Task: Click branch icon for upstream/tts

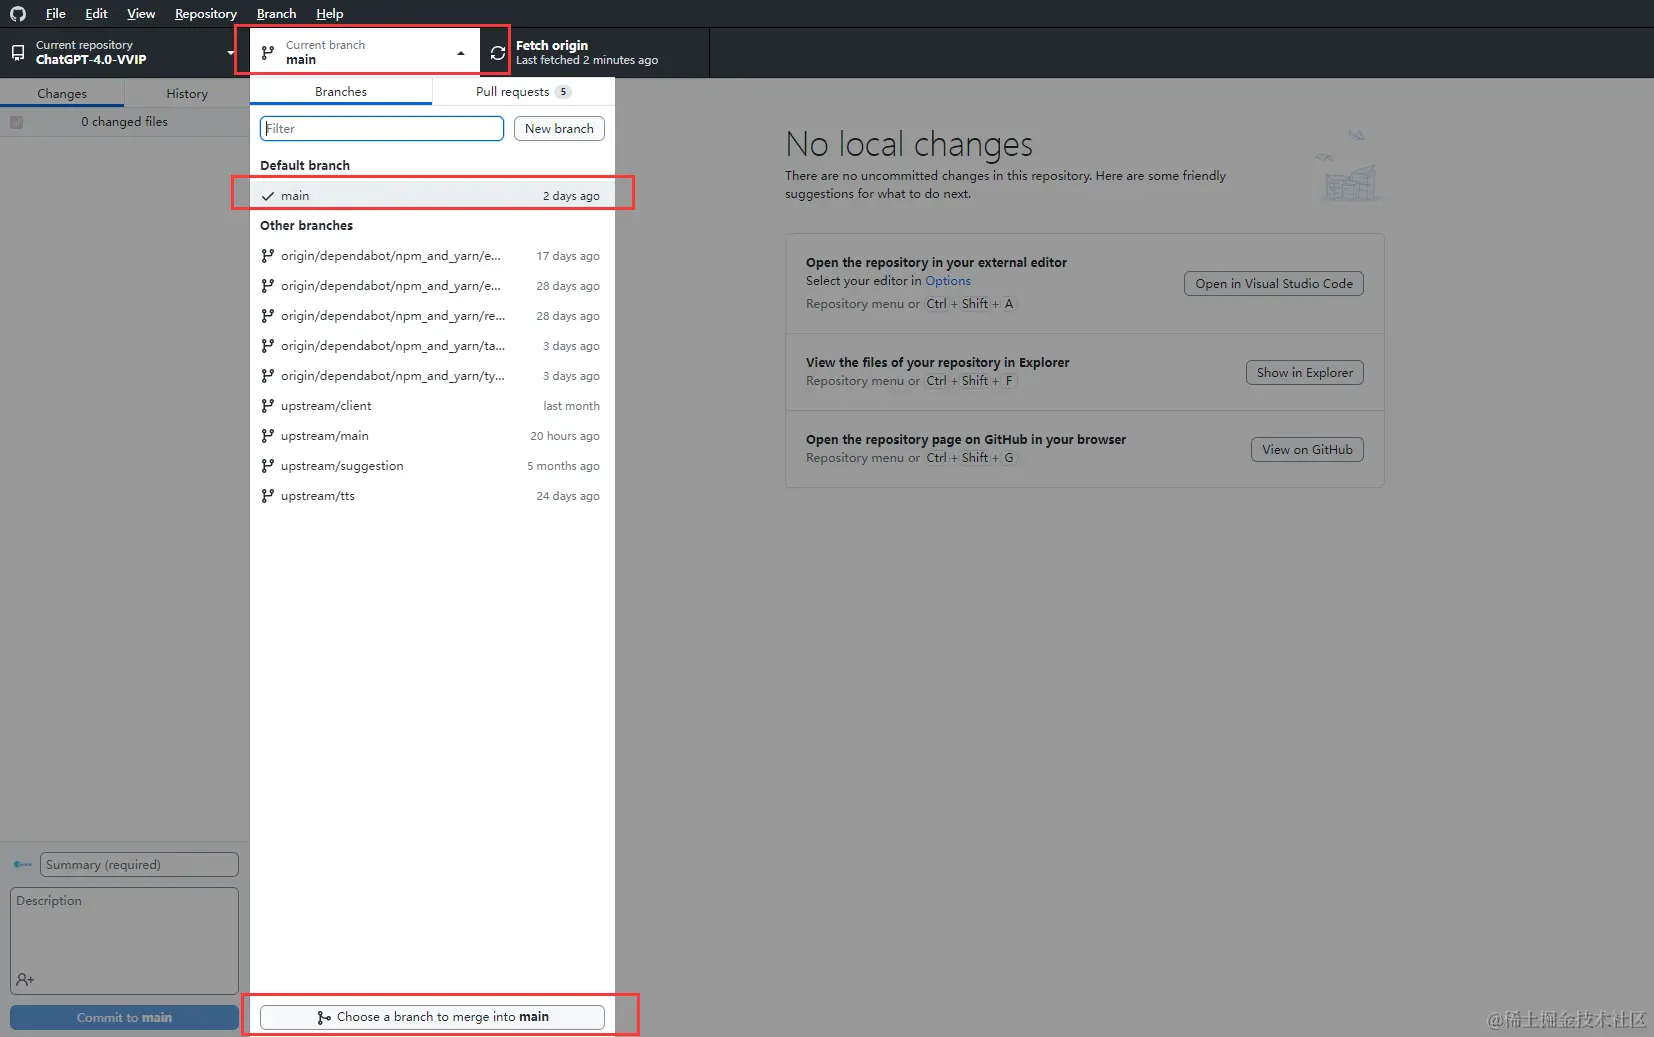Action: [x=267, y=496]
